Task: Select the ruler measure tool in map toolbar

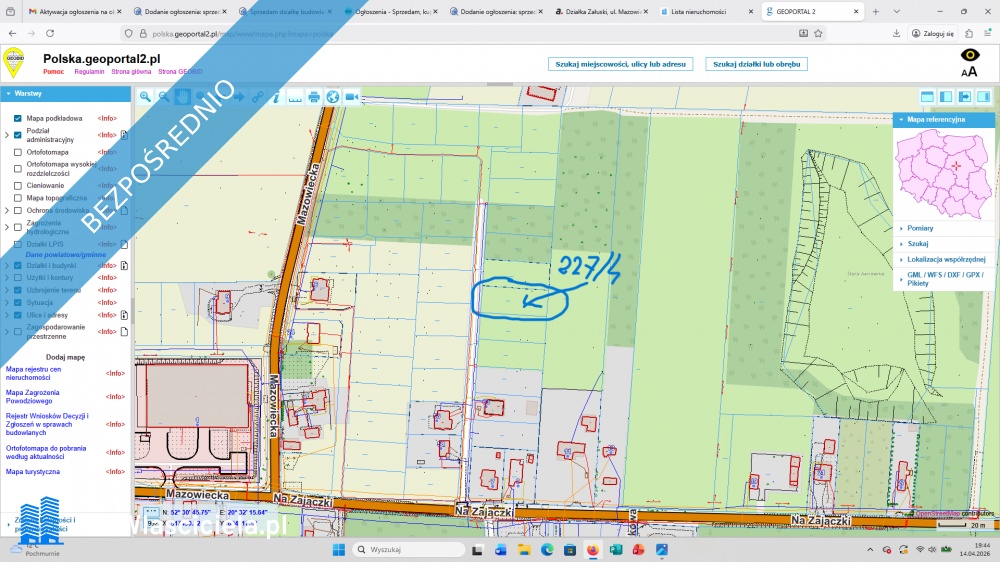Action: point(294,97)
